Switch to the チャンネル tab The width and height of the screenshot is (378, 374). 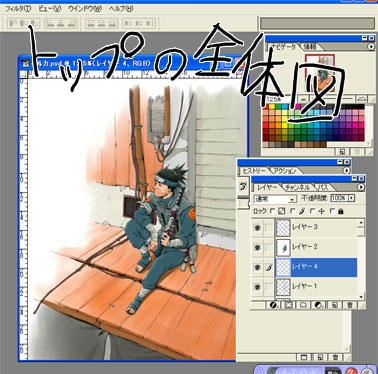coord(297,187)
